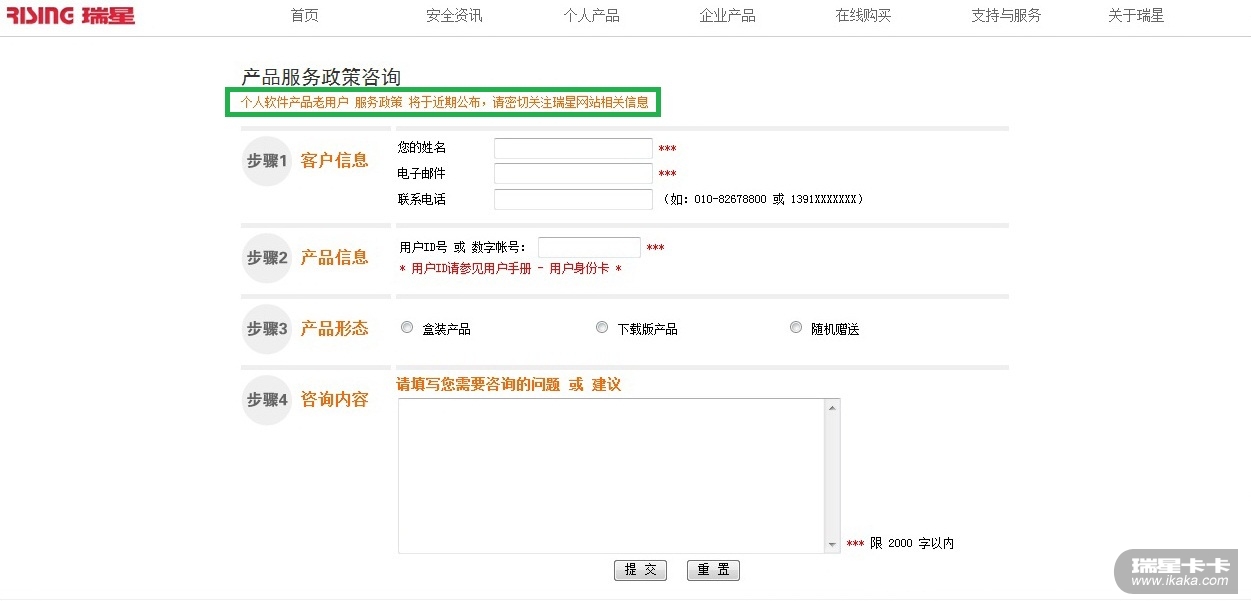Open the 企业产品 menu item

click(727, 15)
